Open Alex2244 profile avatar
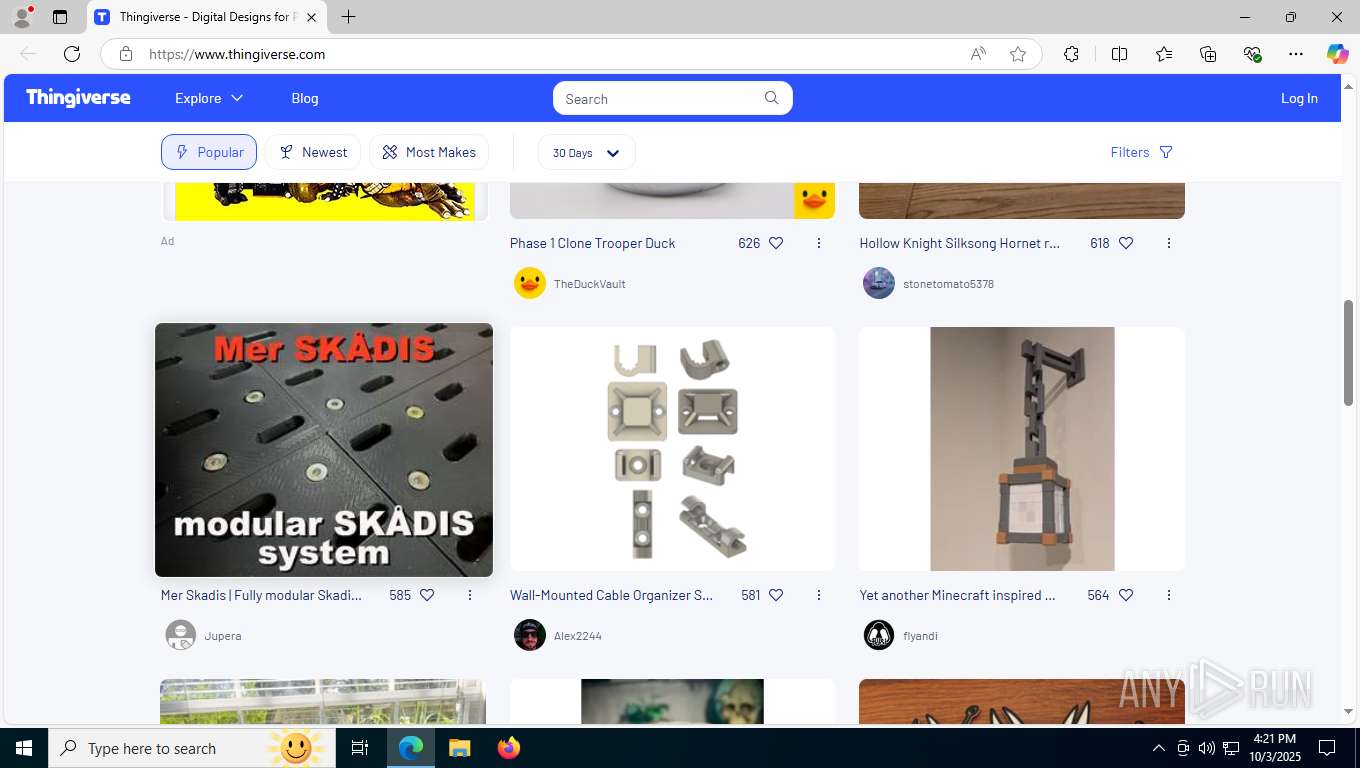Image resolution: width=1360 pixels, height=768 pixels. pos(530,635)
